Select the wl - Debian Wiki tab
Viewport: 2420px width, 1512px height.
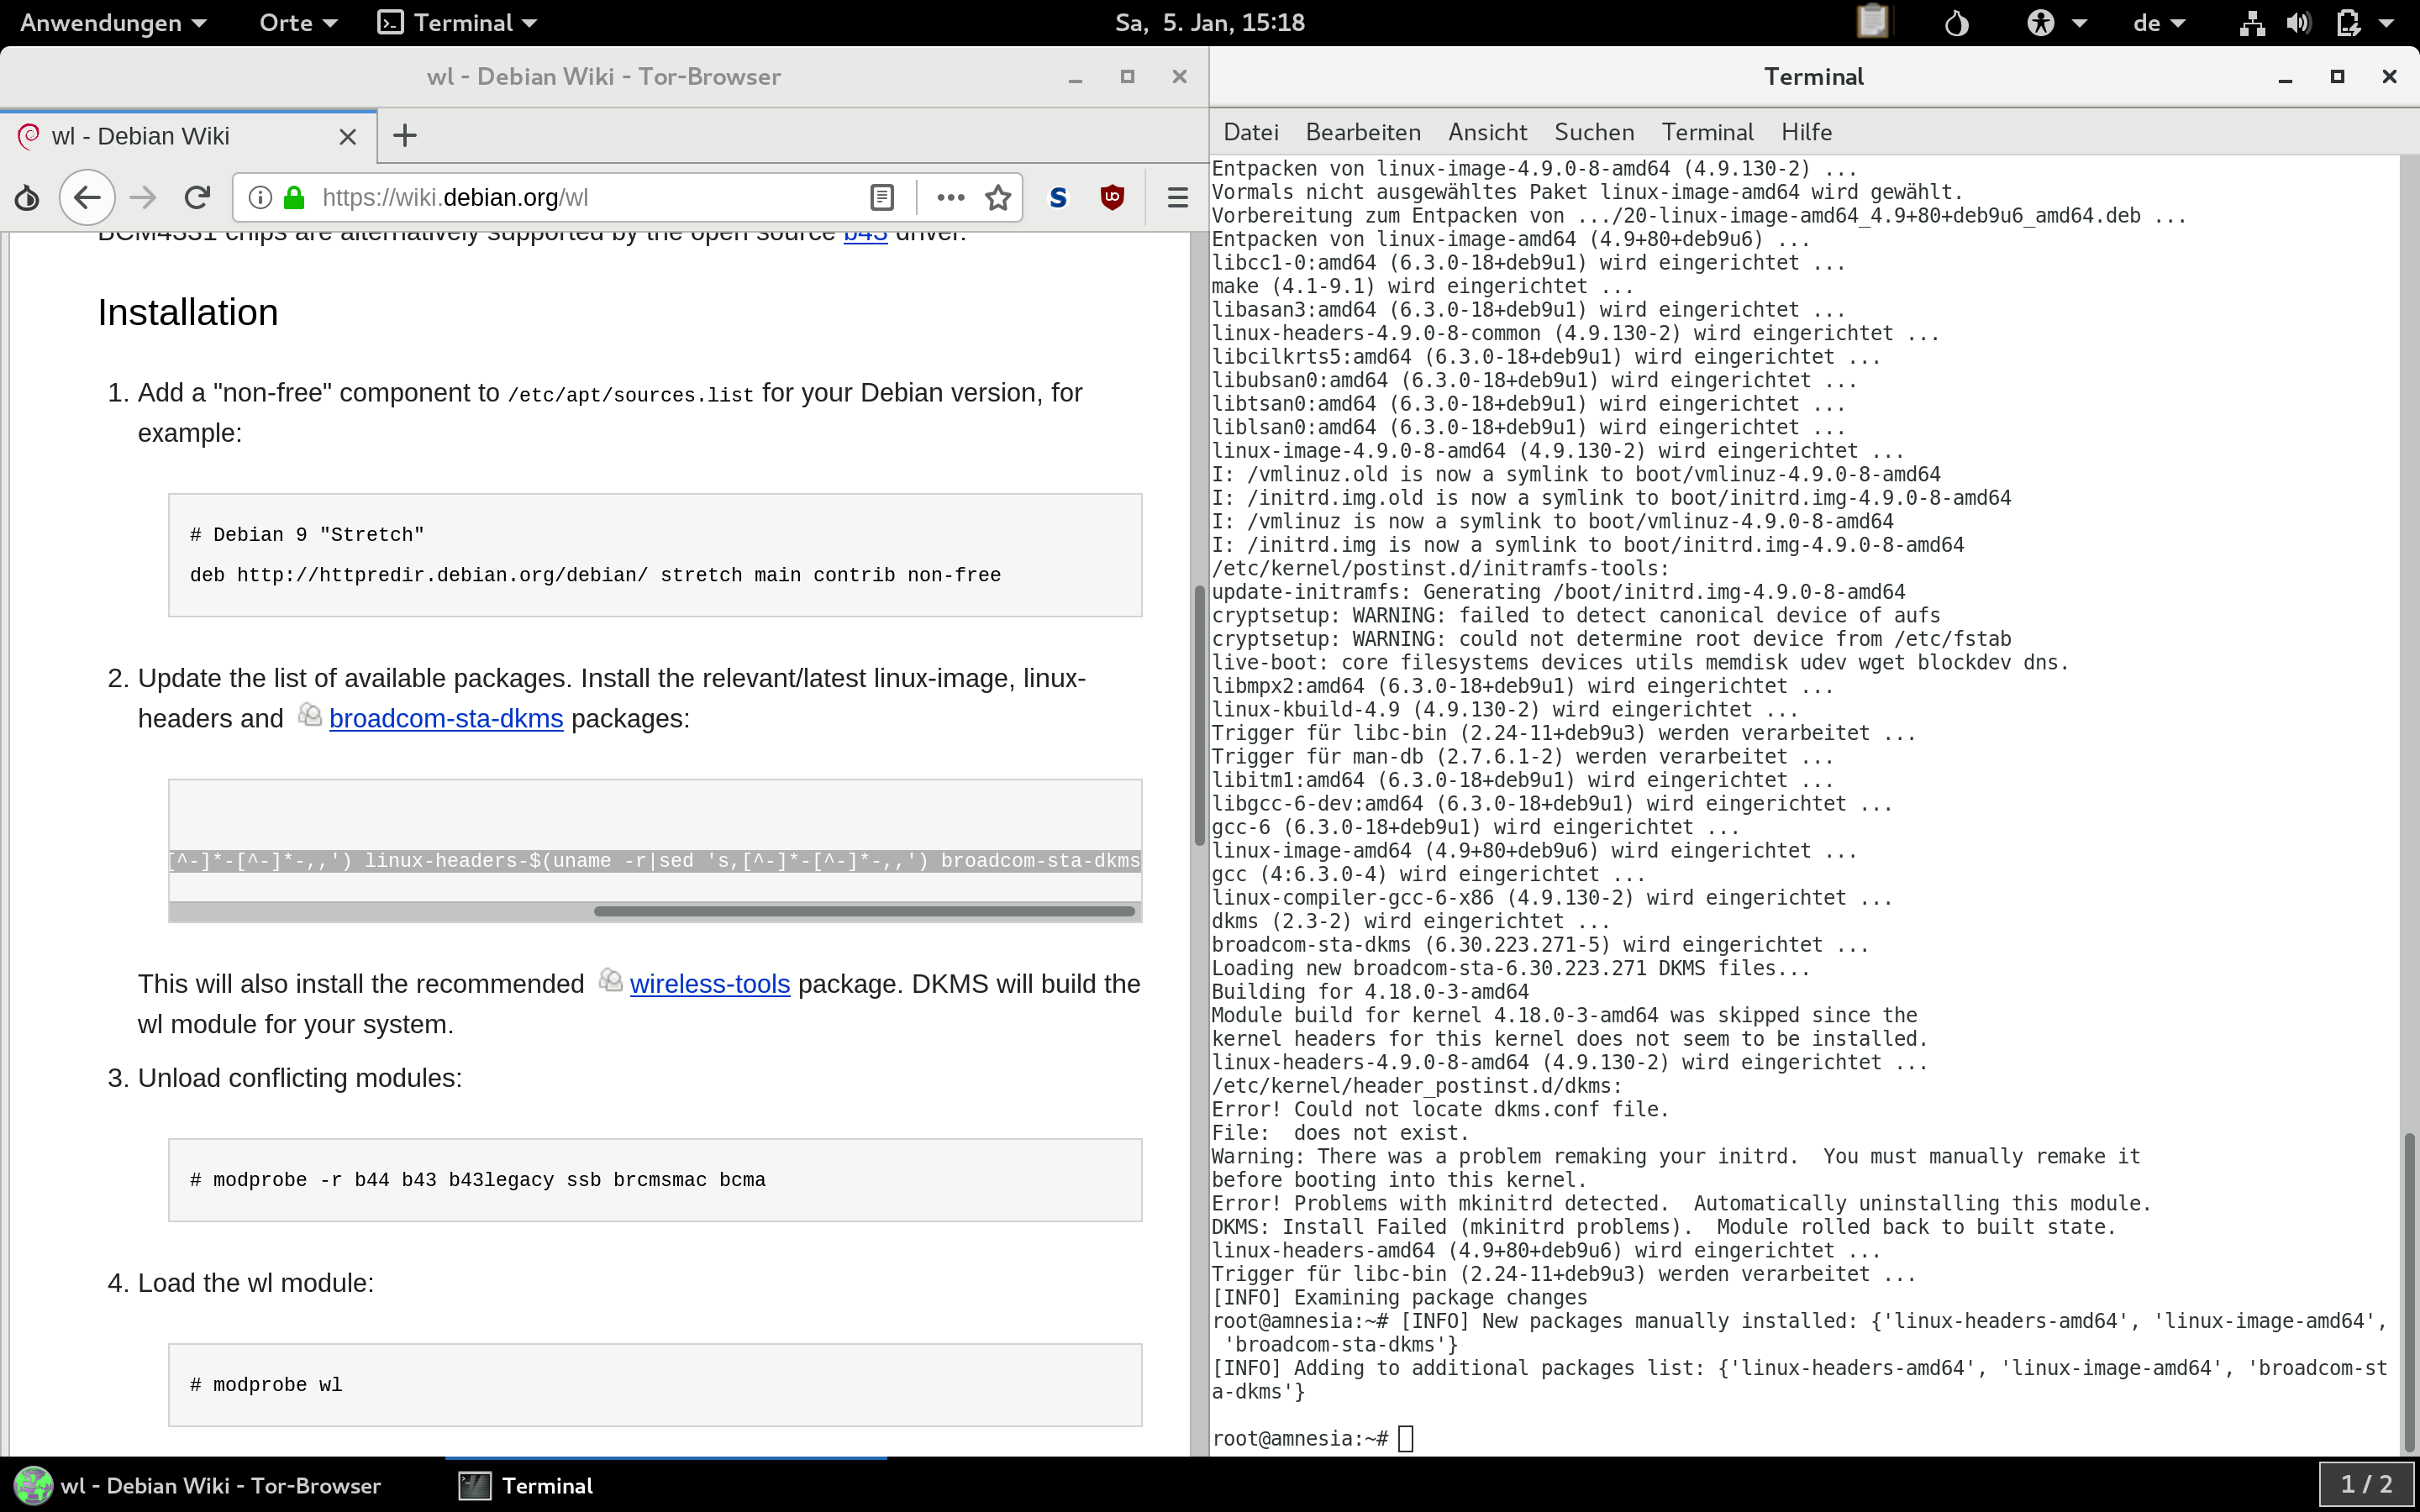[188, 137]
